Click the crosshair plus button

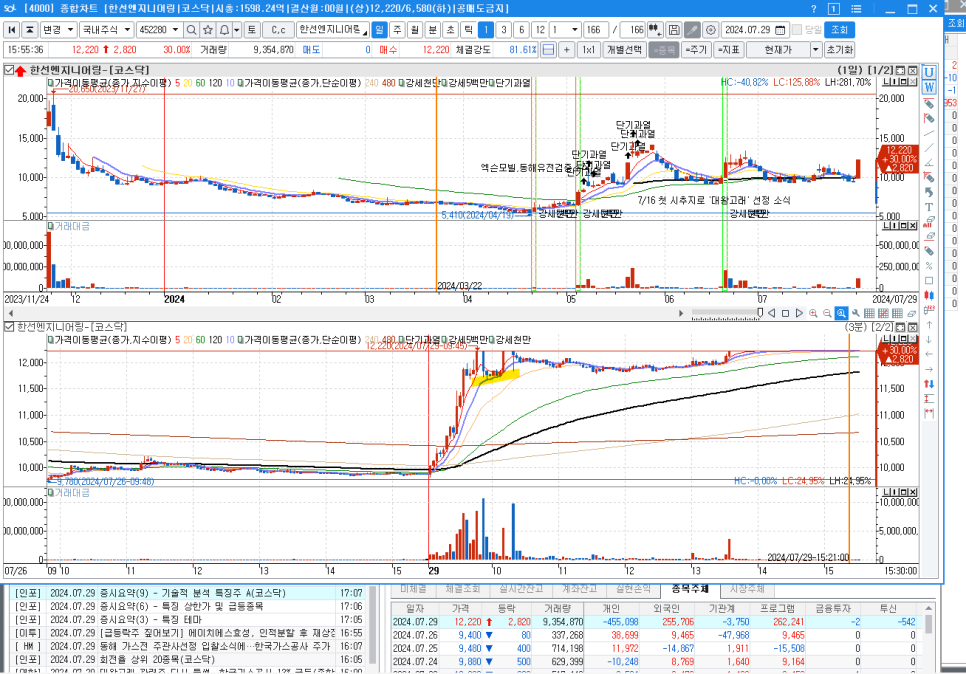566,49
